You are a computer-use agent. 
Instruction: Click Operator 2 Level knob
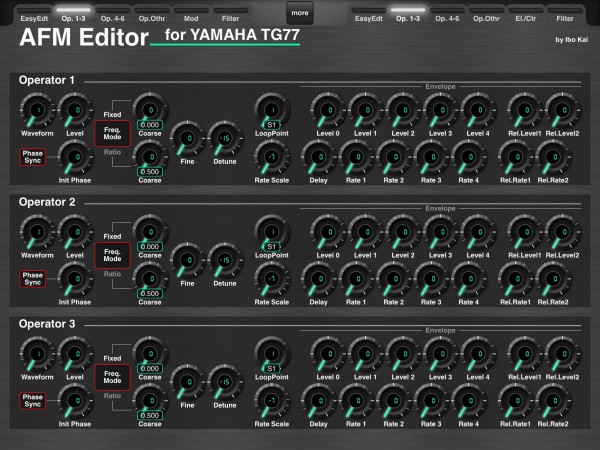75,232
